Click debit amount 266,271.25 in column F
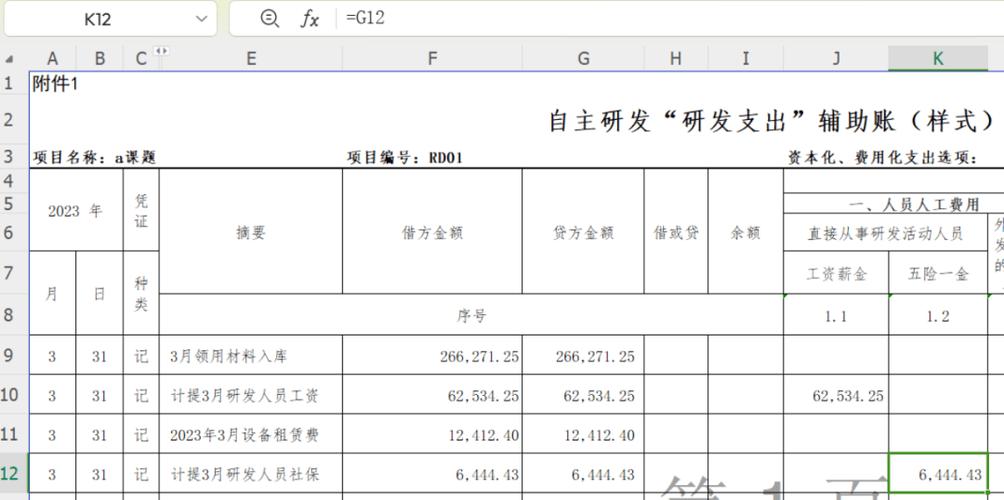Image resolution: width=1004 pixels, height=500 pixels. tap(432, 355)
